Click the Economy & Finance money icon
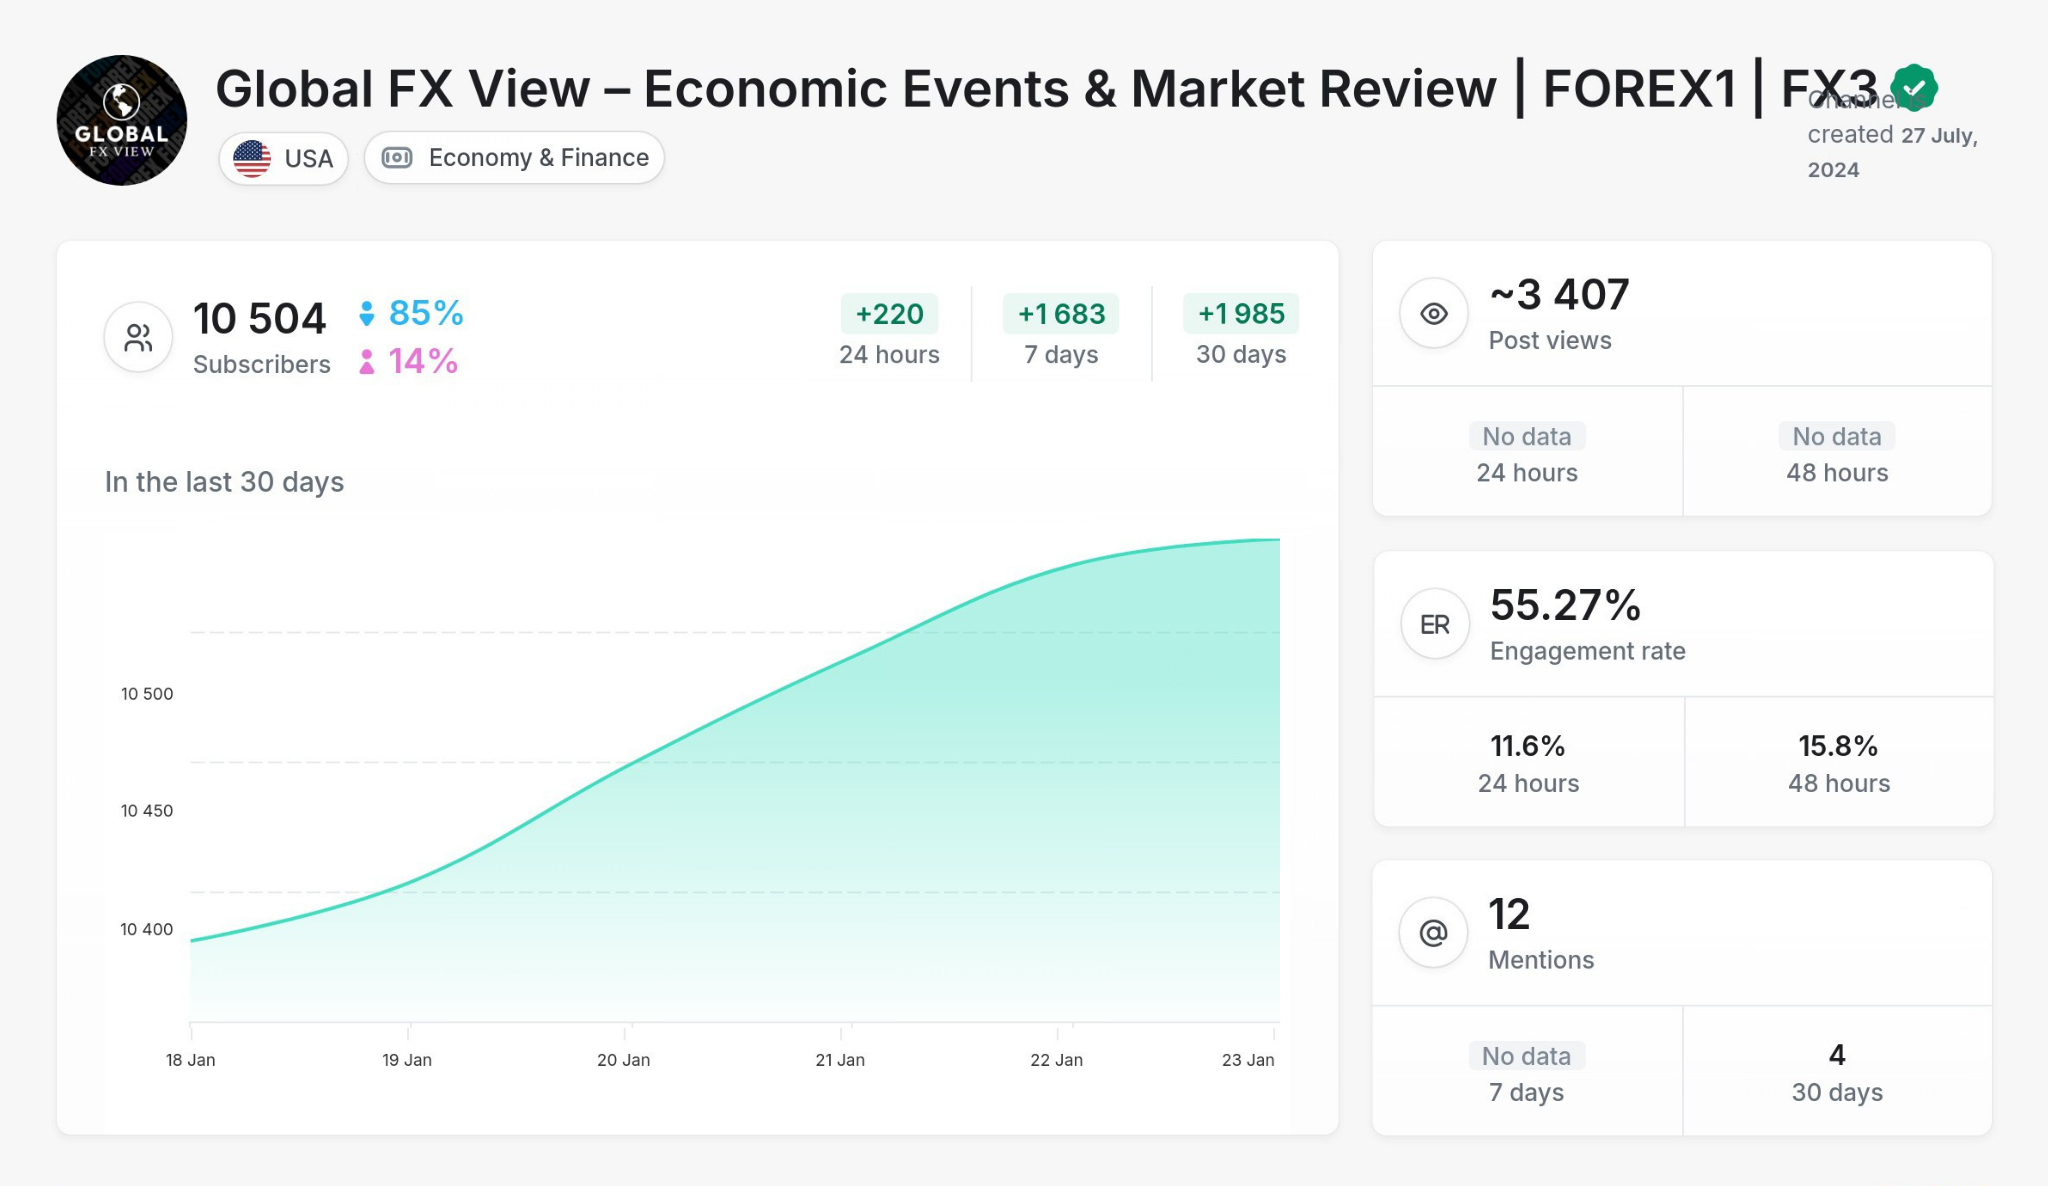This screenshot has width=2048, height=1186. [397, 157]
